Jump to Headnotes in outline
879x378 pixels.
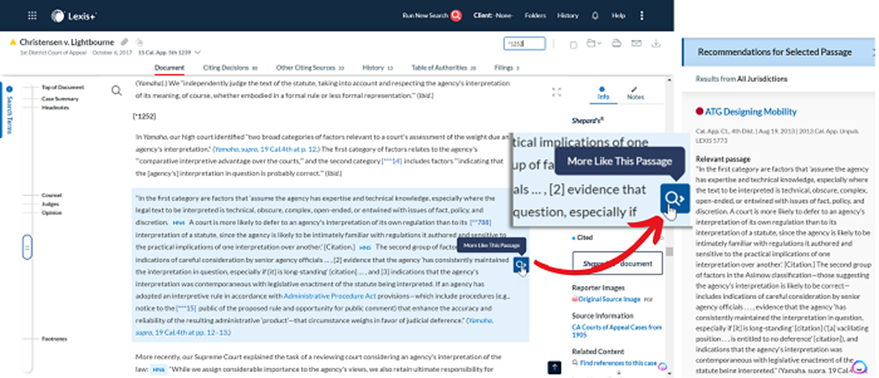pyautogui.click(x=55, y=107)
